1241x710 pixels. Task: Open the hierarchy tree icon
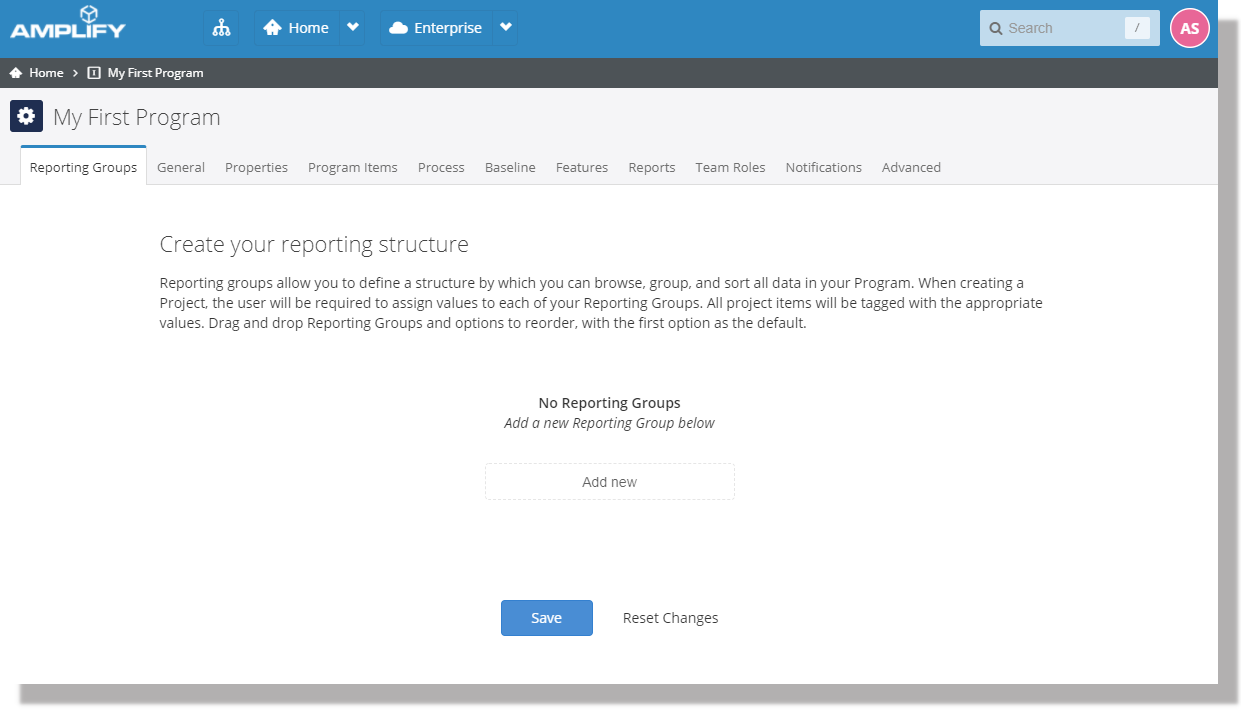pos(221,28)
